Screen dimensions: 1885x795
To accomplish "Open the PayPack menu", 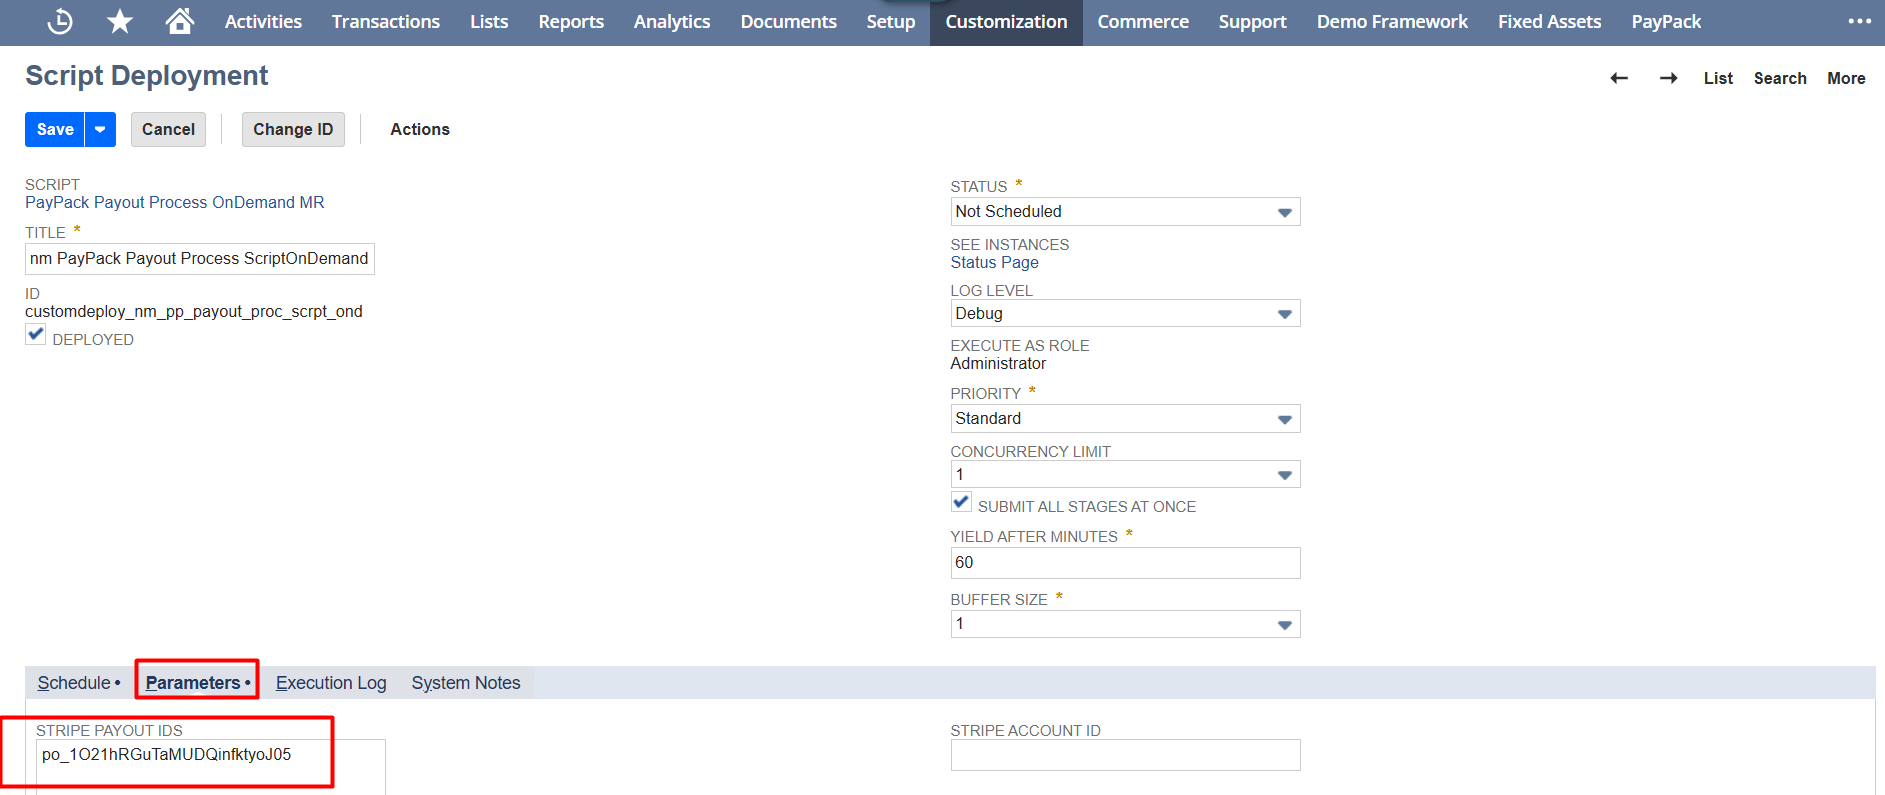I will click(x=1666, y=22).
